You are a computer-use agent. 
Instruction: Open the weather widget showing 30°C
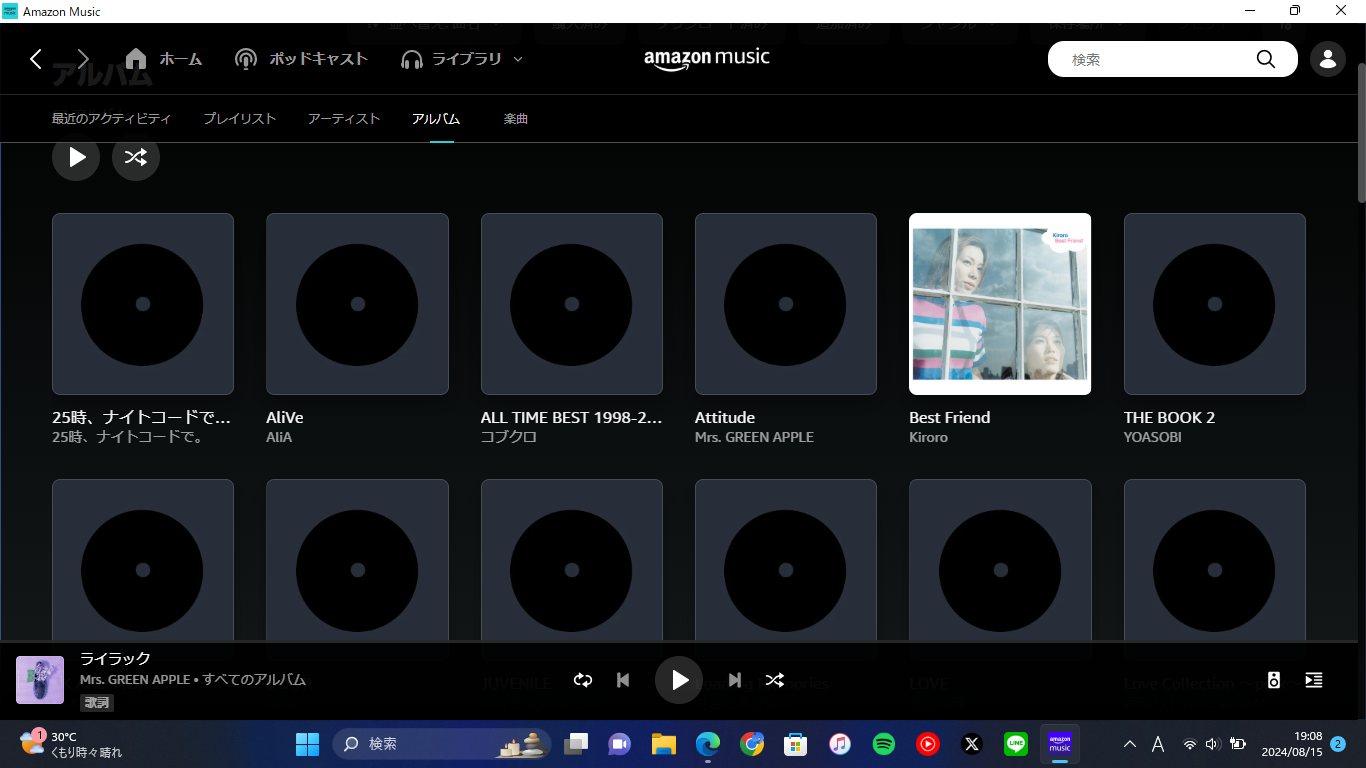click(x=72, y=744)
